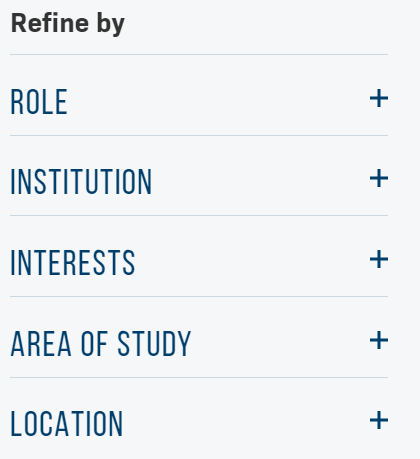Click the plus icon next to AREA OF STUDY
This screenshot has height=459, width=420.
point(379,340)
